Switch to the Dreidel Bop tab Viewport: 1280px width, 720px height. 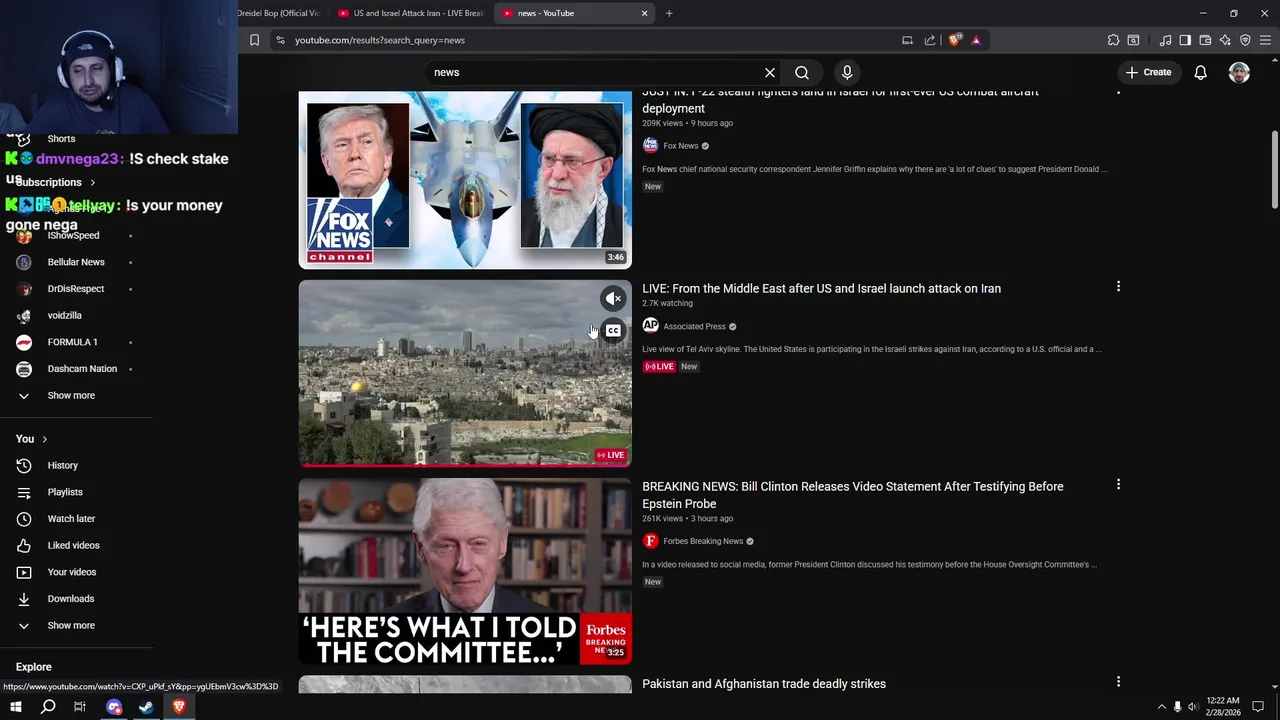(x=280, y=13)
